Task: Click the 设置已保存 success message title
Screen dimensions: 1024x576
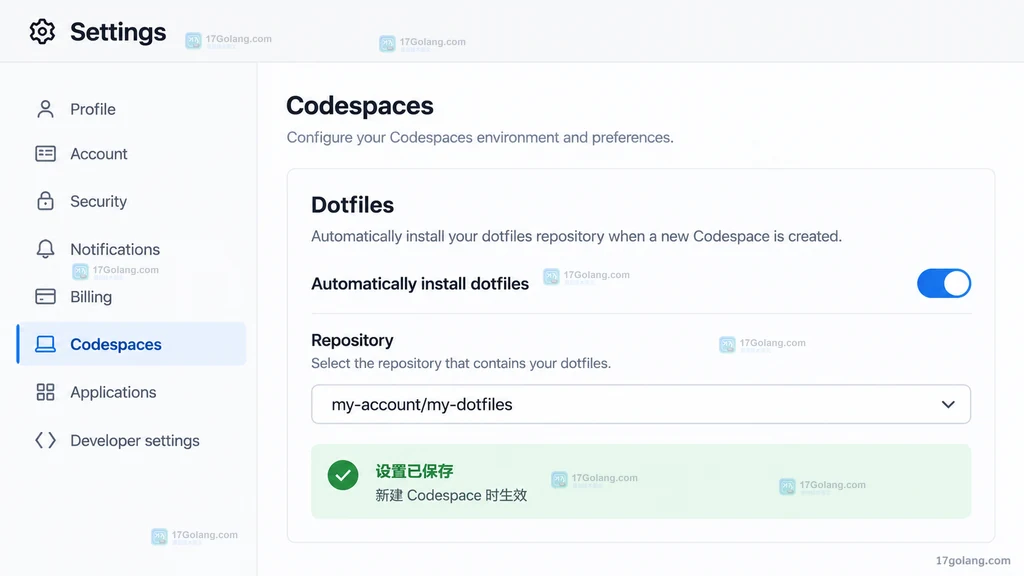Action: (414, 472)
